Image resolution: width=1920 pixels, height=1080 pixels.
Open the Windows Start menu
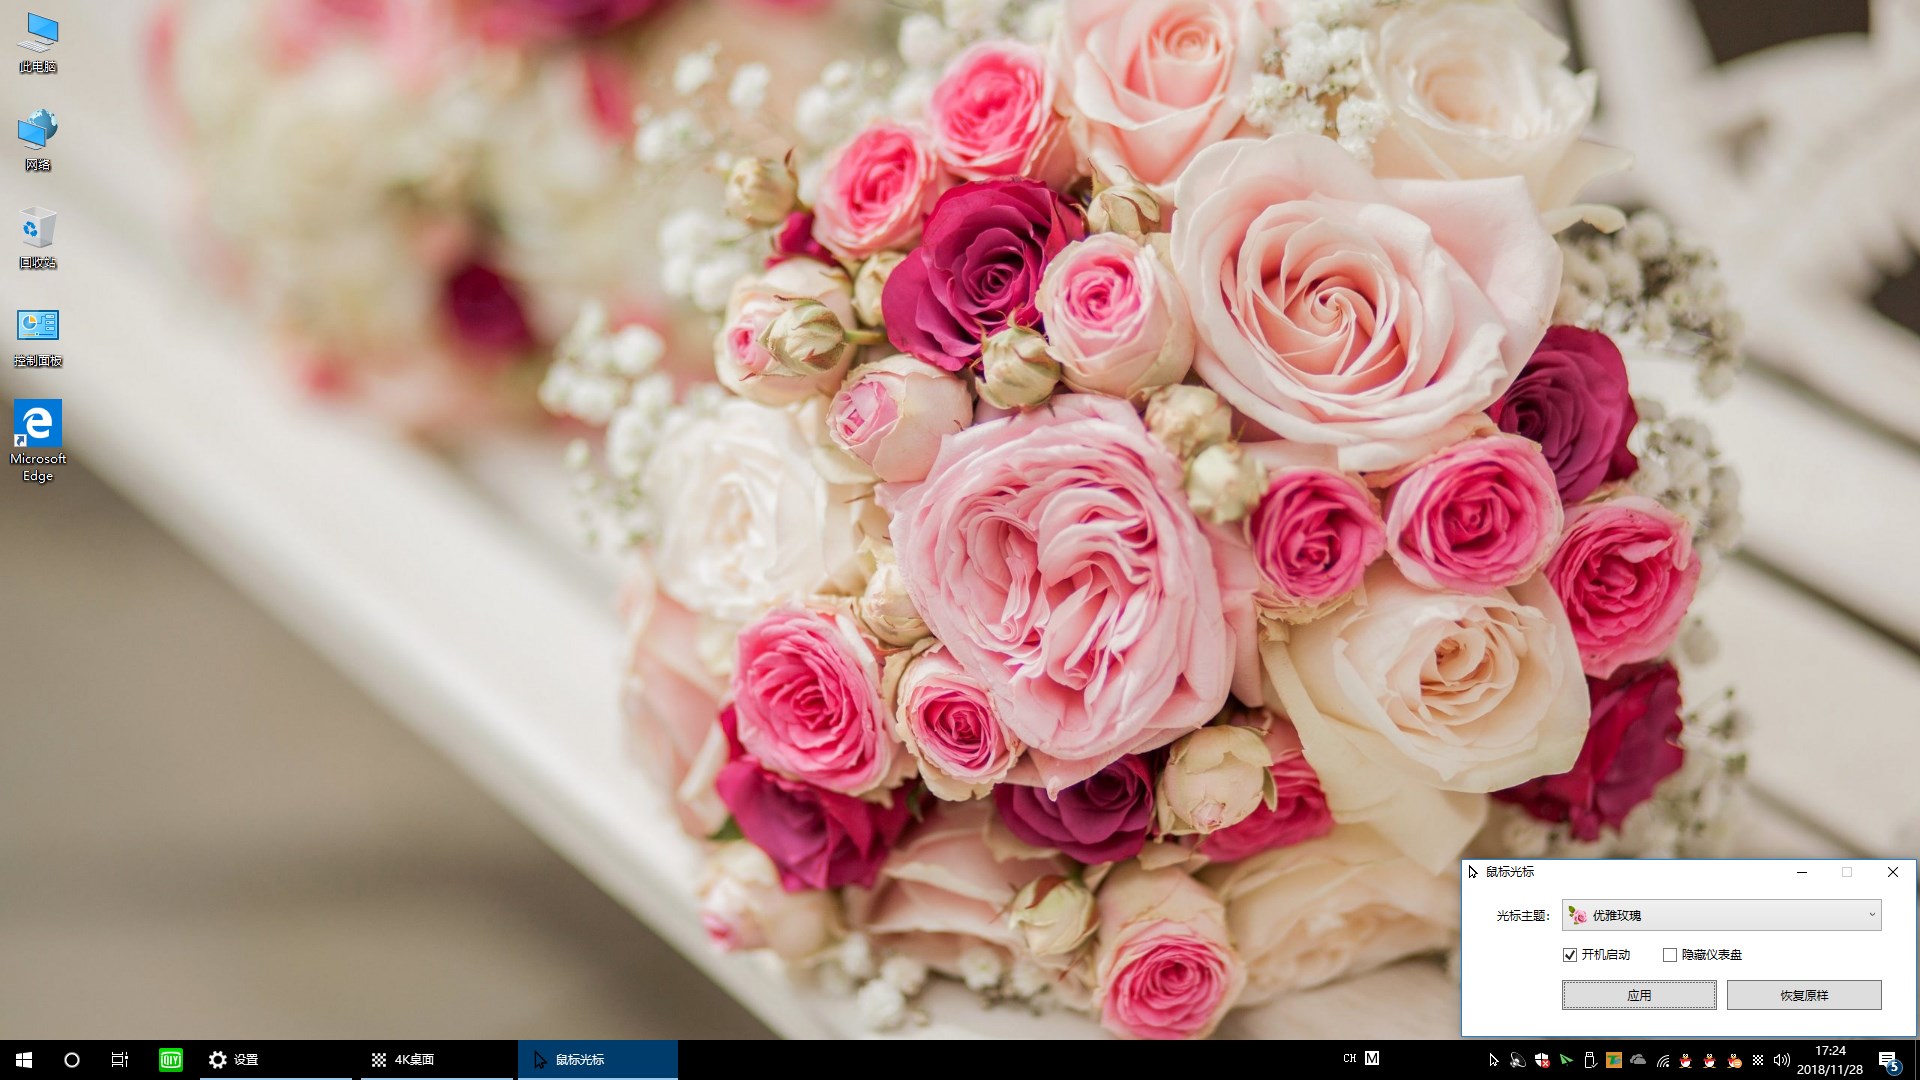pyautogui.click(x=24, y=1059)
